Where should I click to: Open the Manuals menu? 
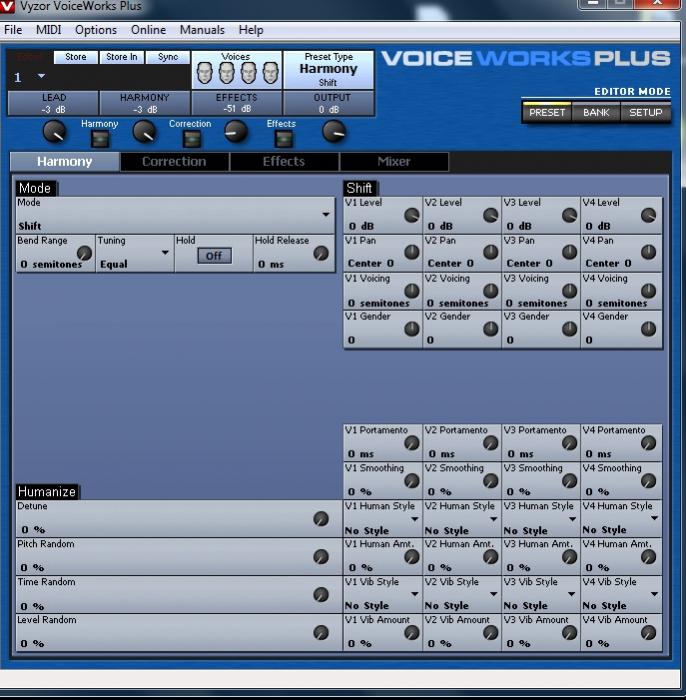202,30
